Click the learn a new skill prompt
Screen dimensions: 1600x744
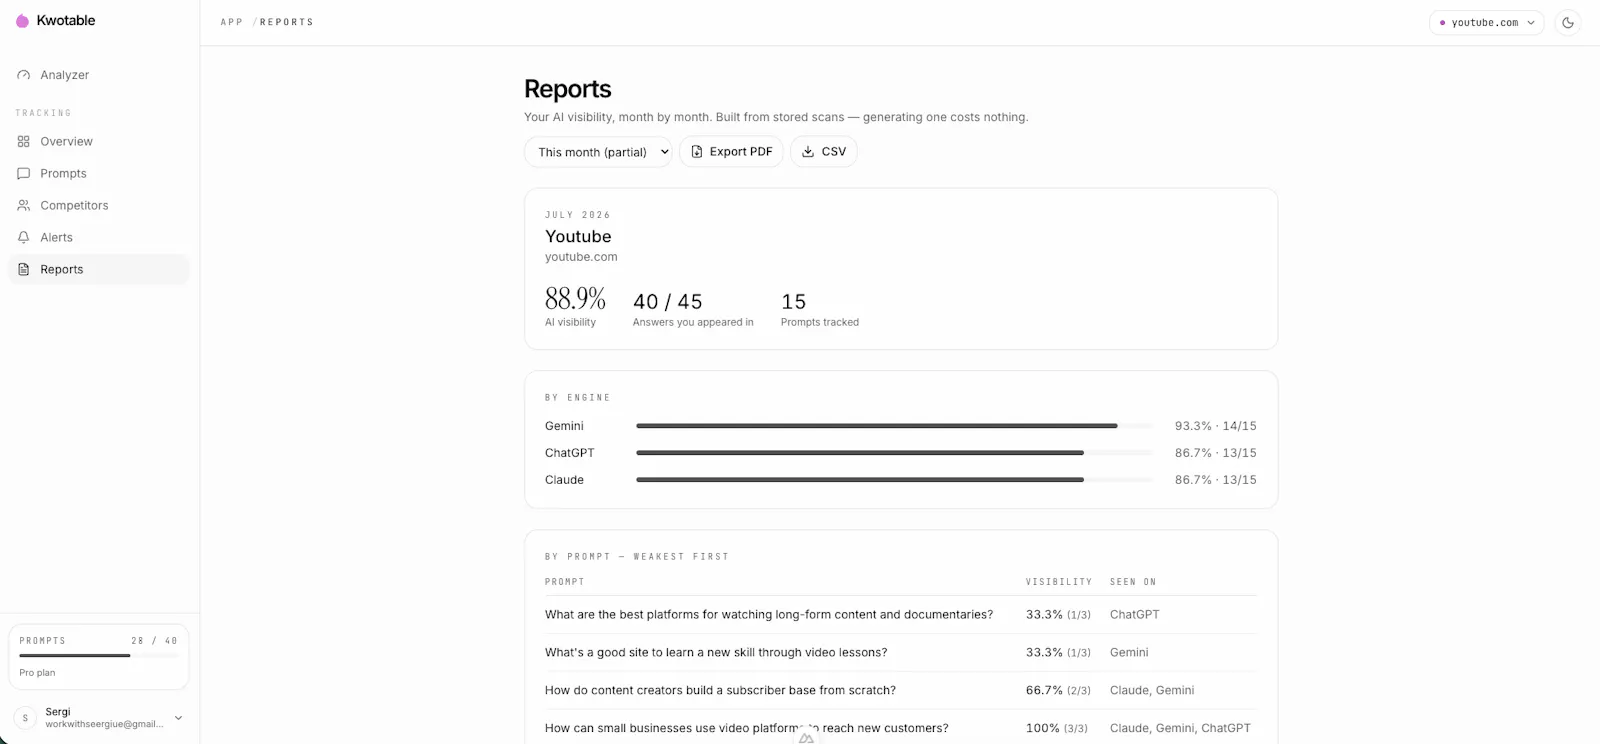[716, 653]
